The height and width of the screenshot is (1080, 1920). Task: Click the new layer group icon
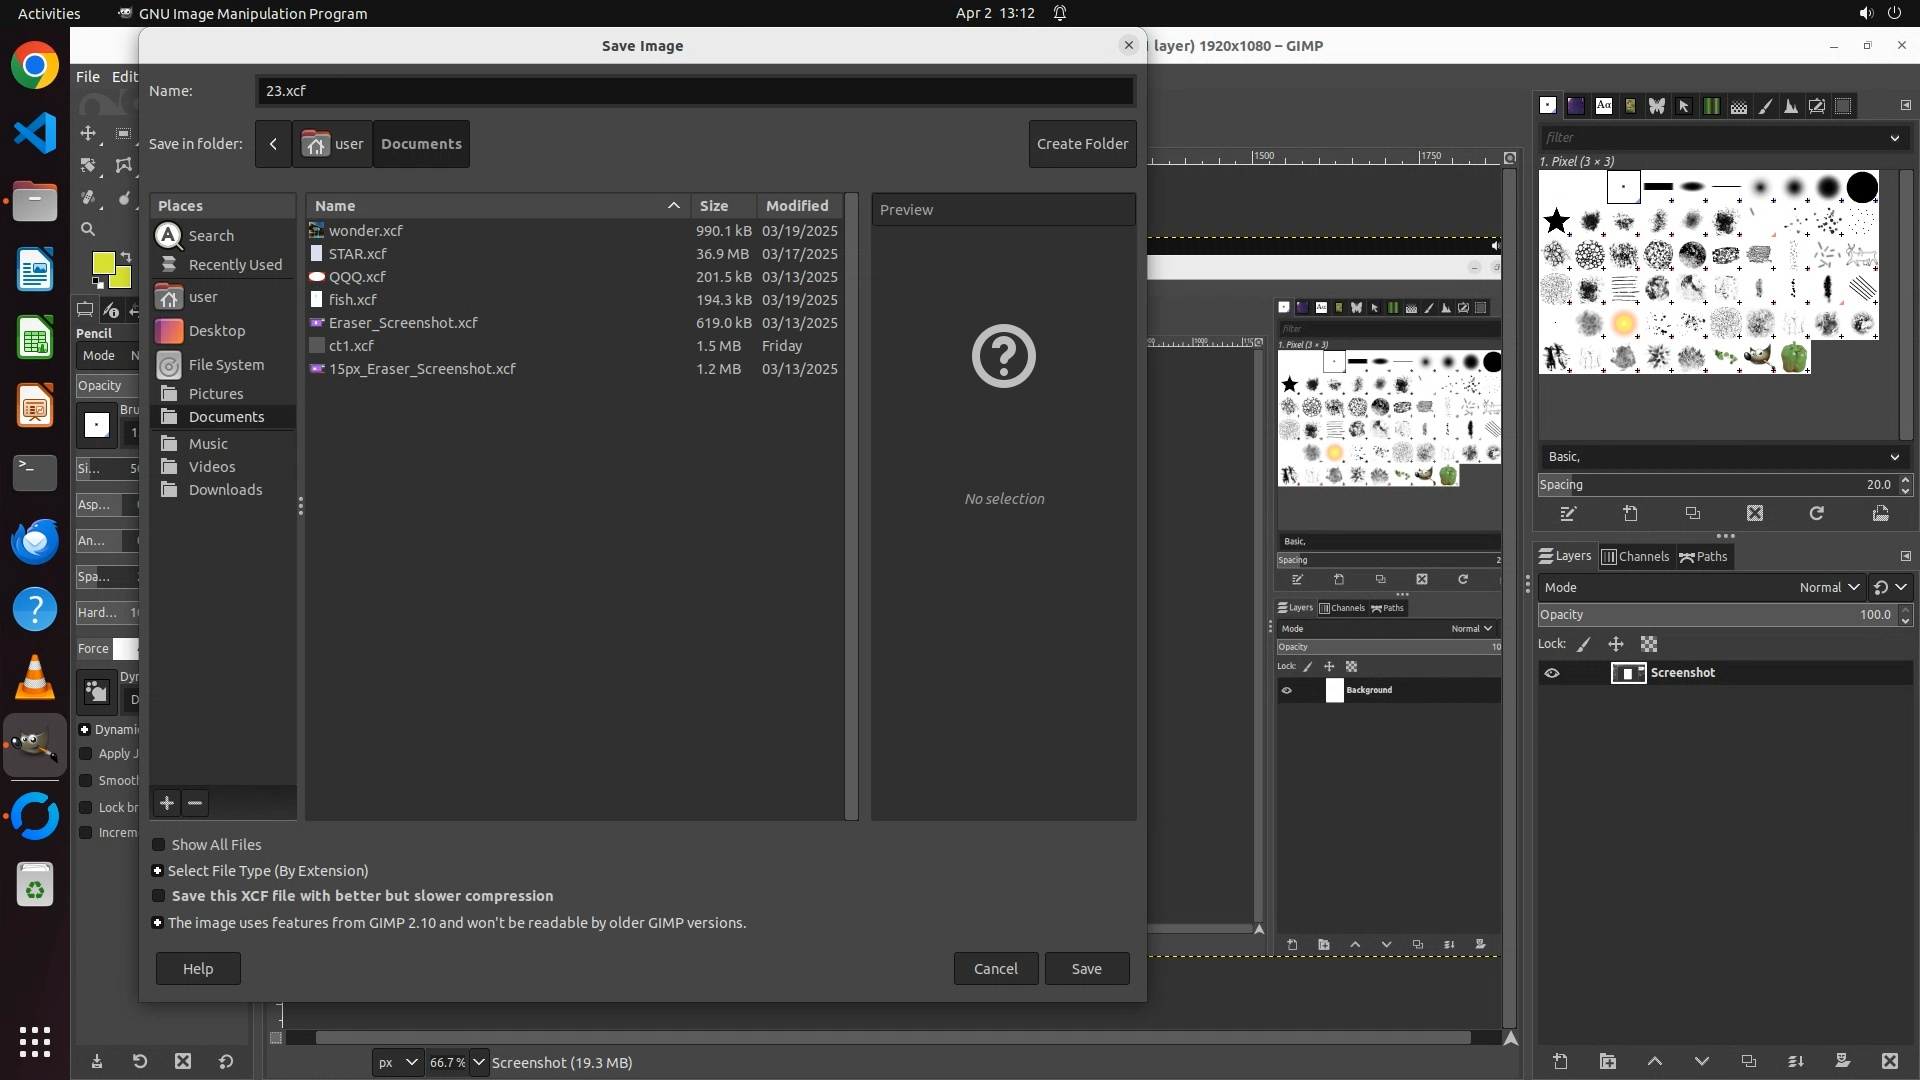[x=1607, y=1061]
